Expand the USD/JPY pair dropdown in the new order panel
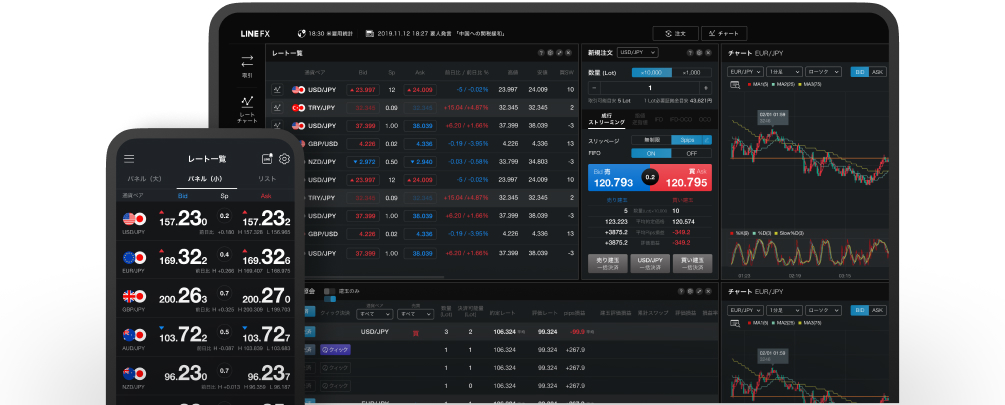 tap(637, 51)
